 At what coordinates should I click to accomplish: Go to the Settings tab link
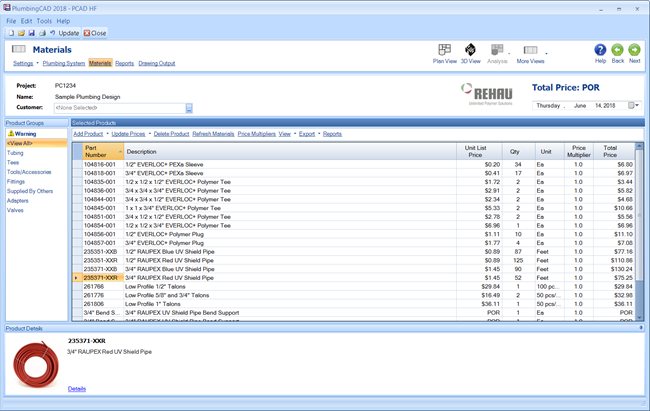point(23,63)
